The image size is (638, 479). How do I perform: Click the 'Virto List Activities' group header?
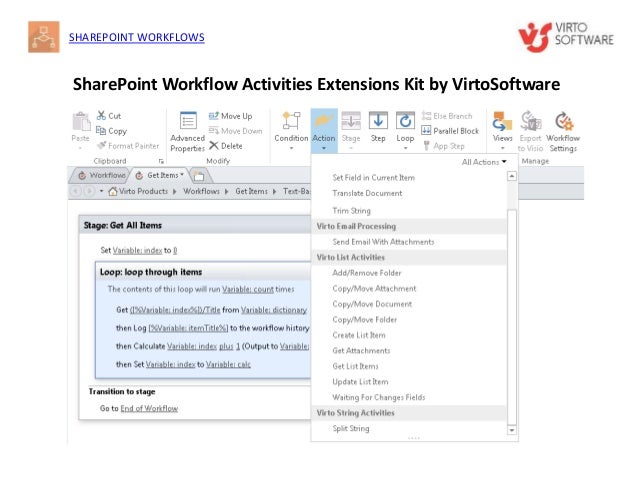409,257
